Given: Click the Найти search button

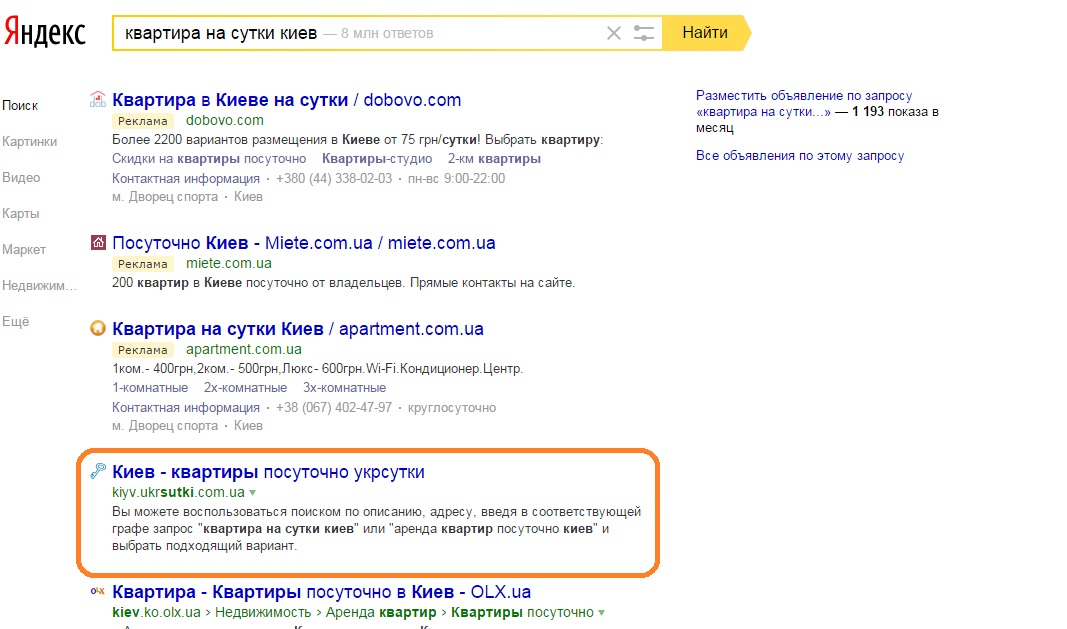Looking at the screenshot, I should tap(706, 33).
